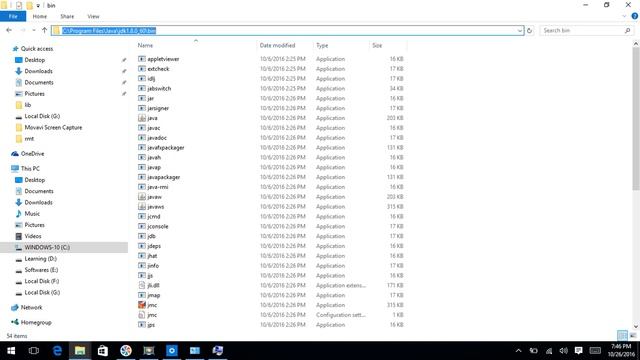Open the Help question mark icon
Screen dimensions: 640x360
click(x=635, y=16)
